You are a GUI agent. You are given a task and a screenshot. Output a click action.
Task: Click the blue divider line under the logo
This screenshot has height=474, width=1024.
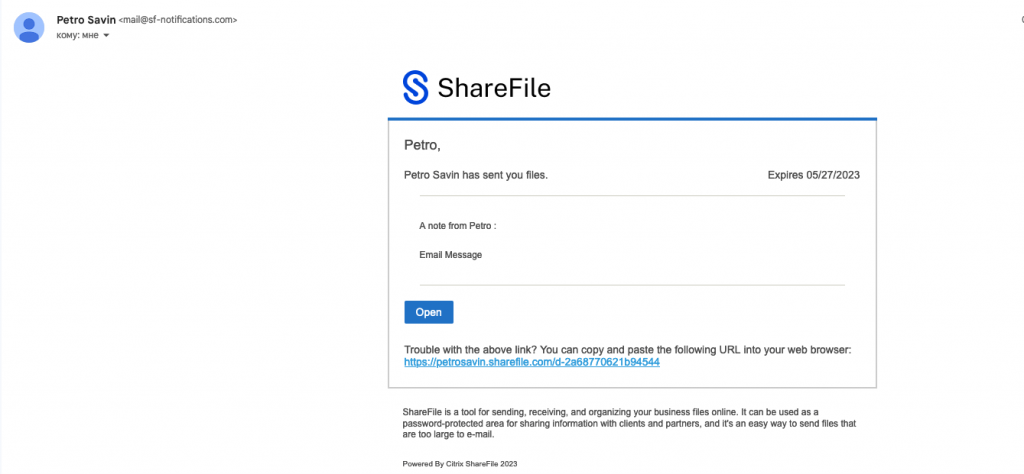[632, 119]
